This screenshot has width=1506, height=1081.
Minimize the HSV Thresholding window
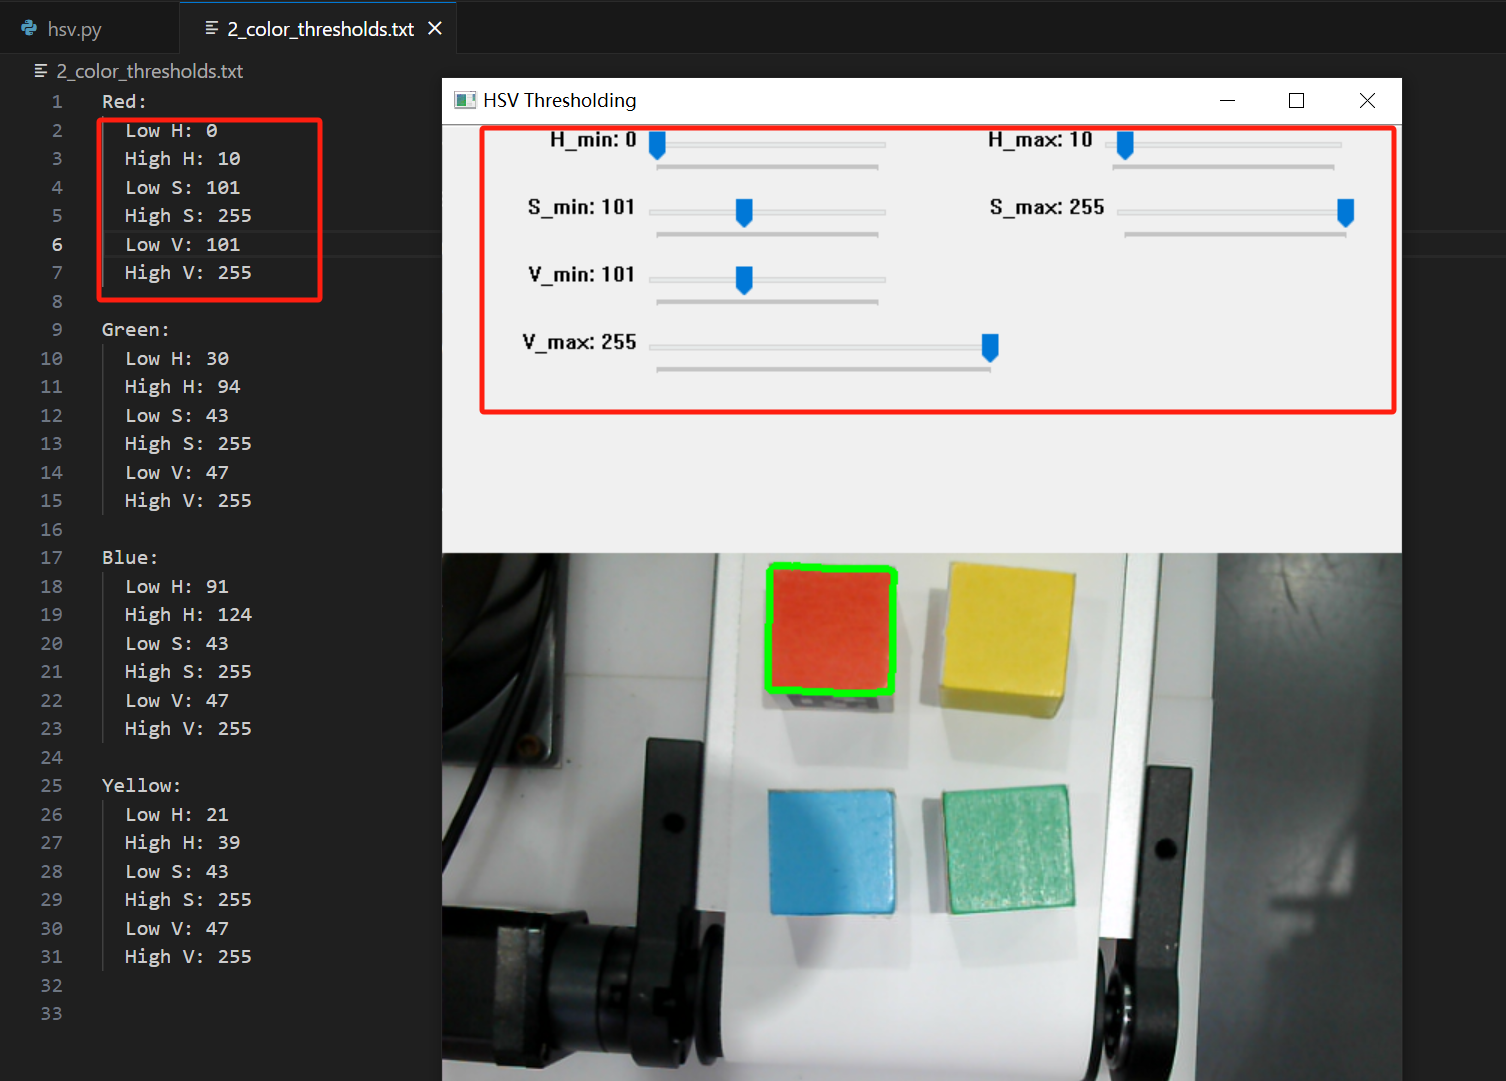click(x=1227, y=100)
